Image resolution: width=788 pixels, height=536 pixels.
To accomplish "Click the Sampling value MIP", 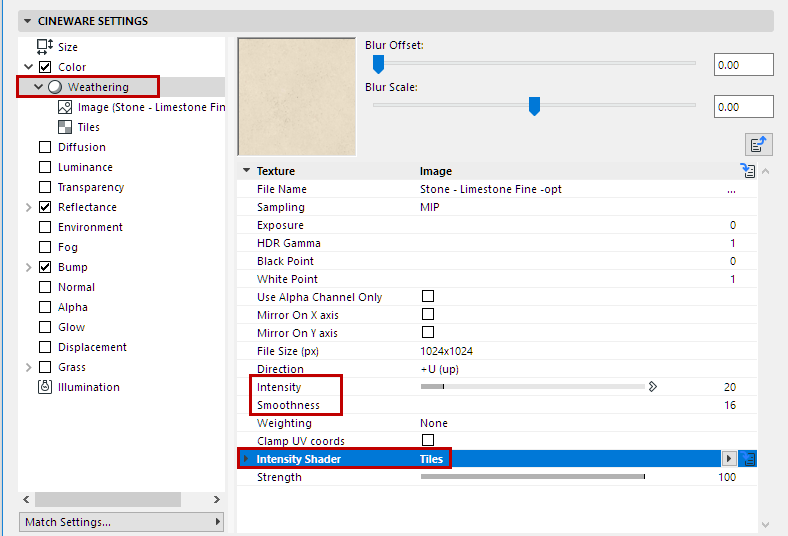I will coord(430,207).
